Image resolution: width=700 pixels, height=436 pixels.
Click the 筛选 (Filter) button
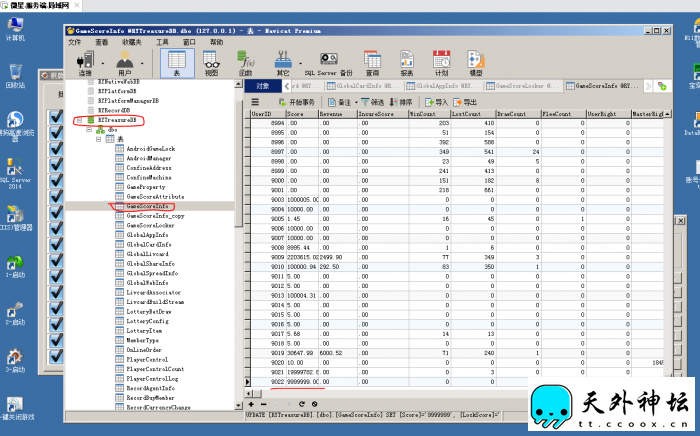point(371,102)
